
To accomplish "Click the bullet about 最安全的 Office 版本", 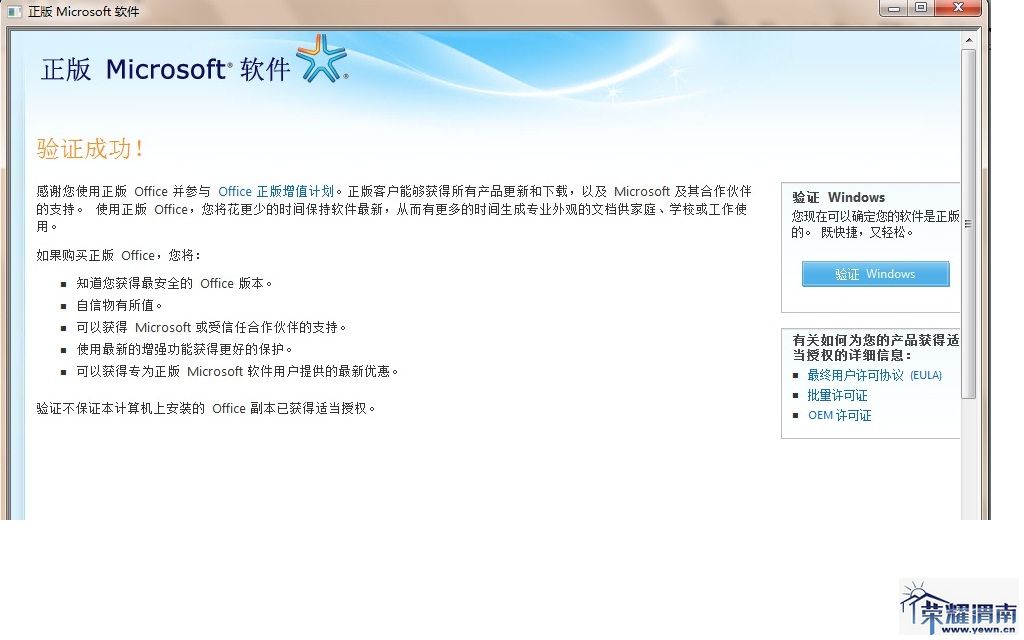I will [x=174, y=283].
